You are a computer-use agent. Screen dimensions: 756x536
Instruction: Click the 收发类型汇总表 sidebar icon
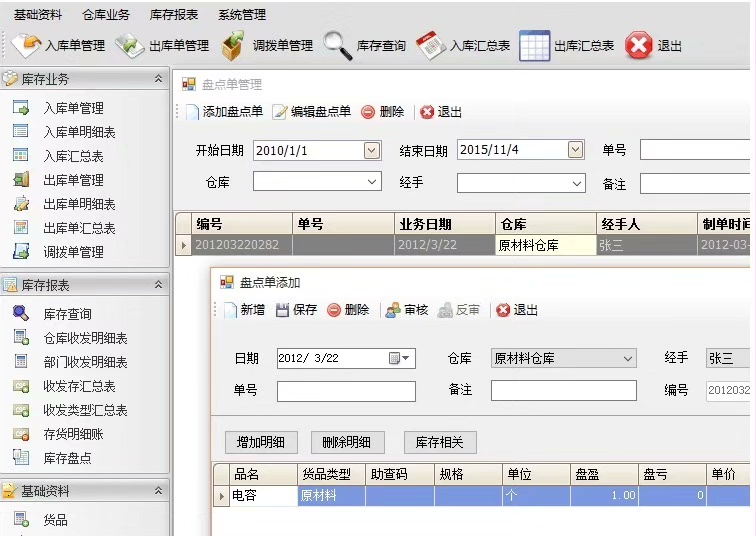pyautogui.click(x=21, y=409)
